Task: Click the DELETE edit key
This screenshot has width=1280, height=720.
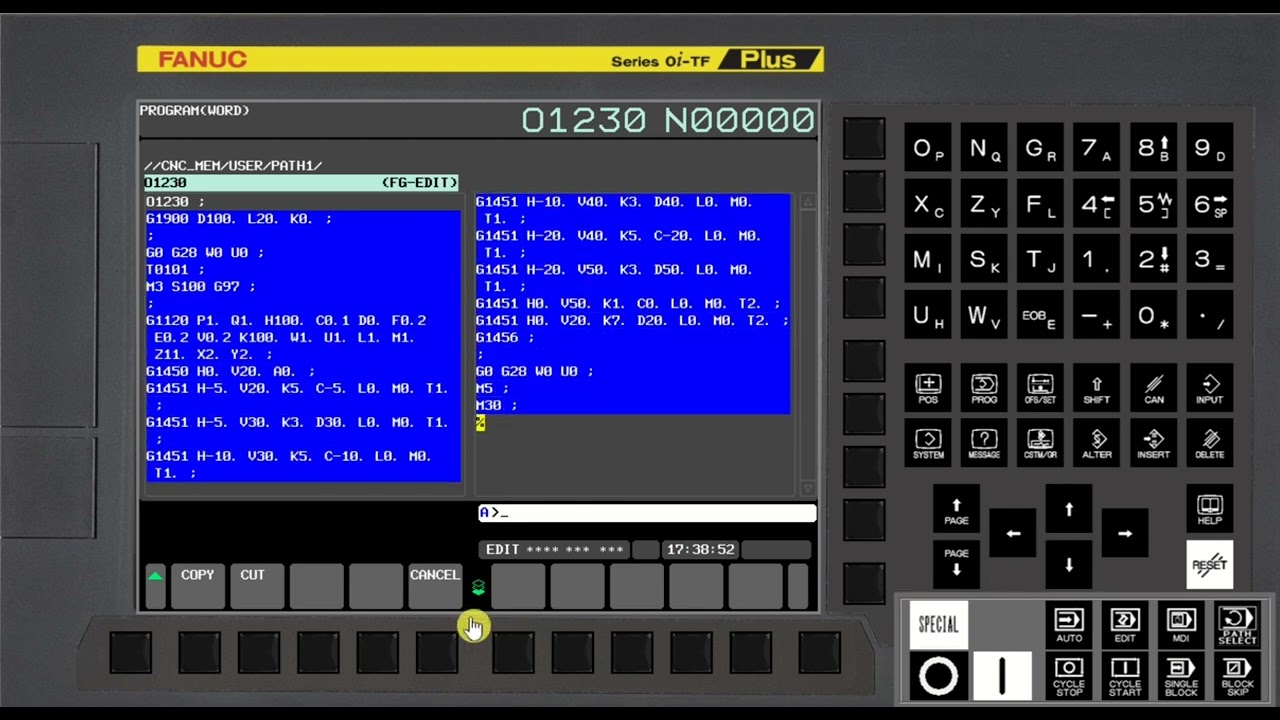Action: coord(1209,444)
